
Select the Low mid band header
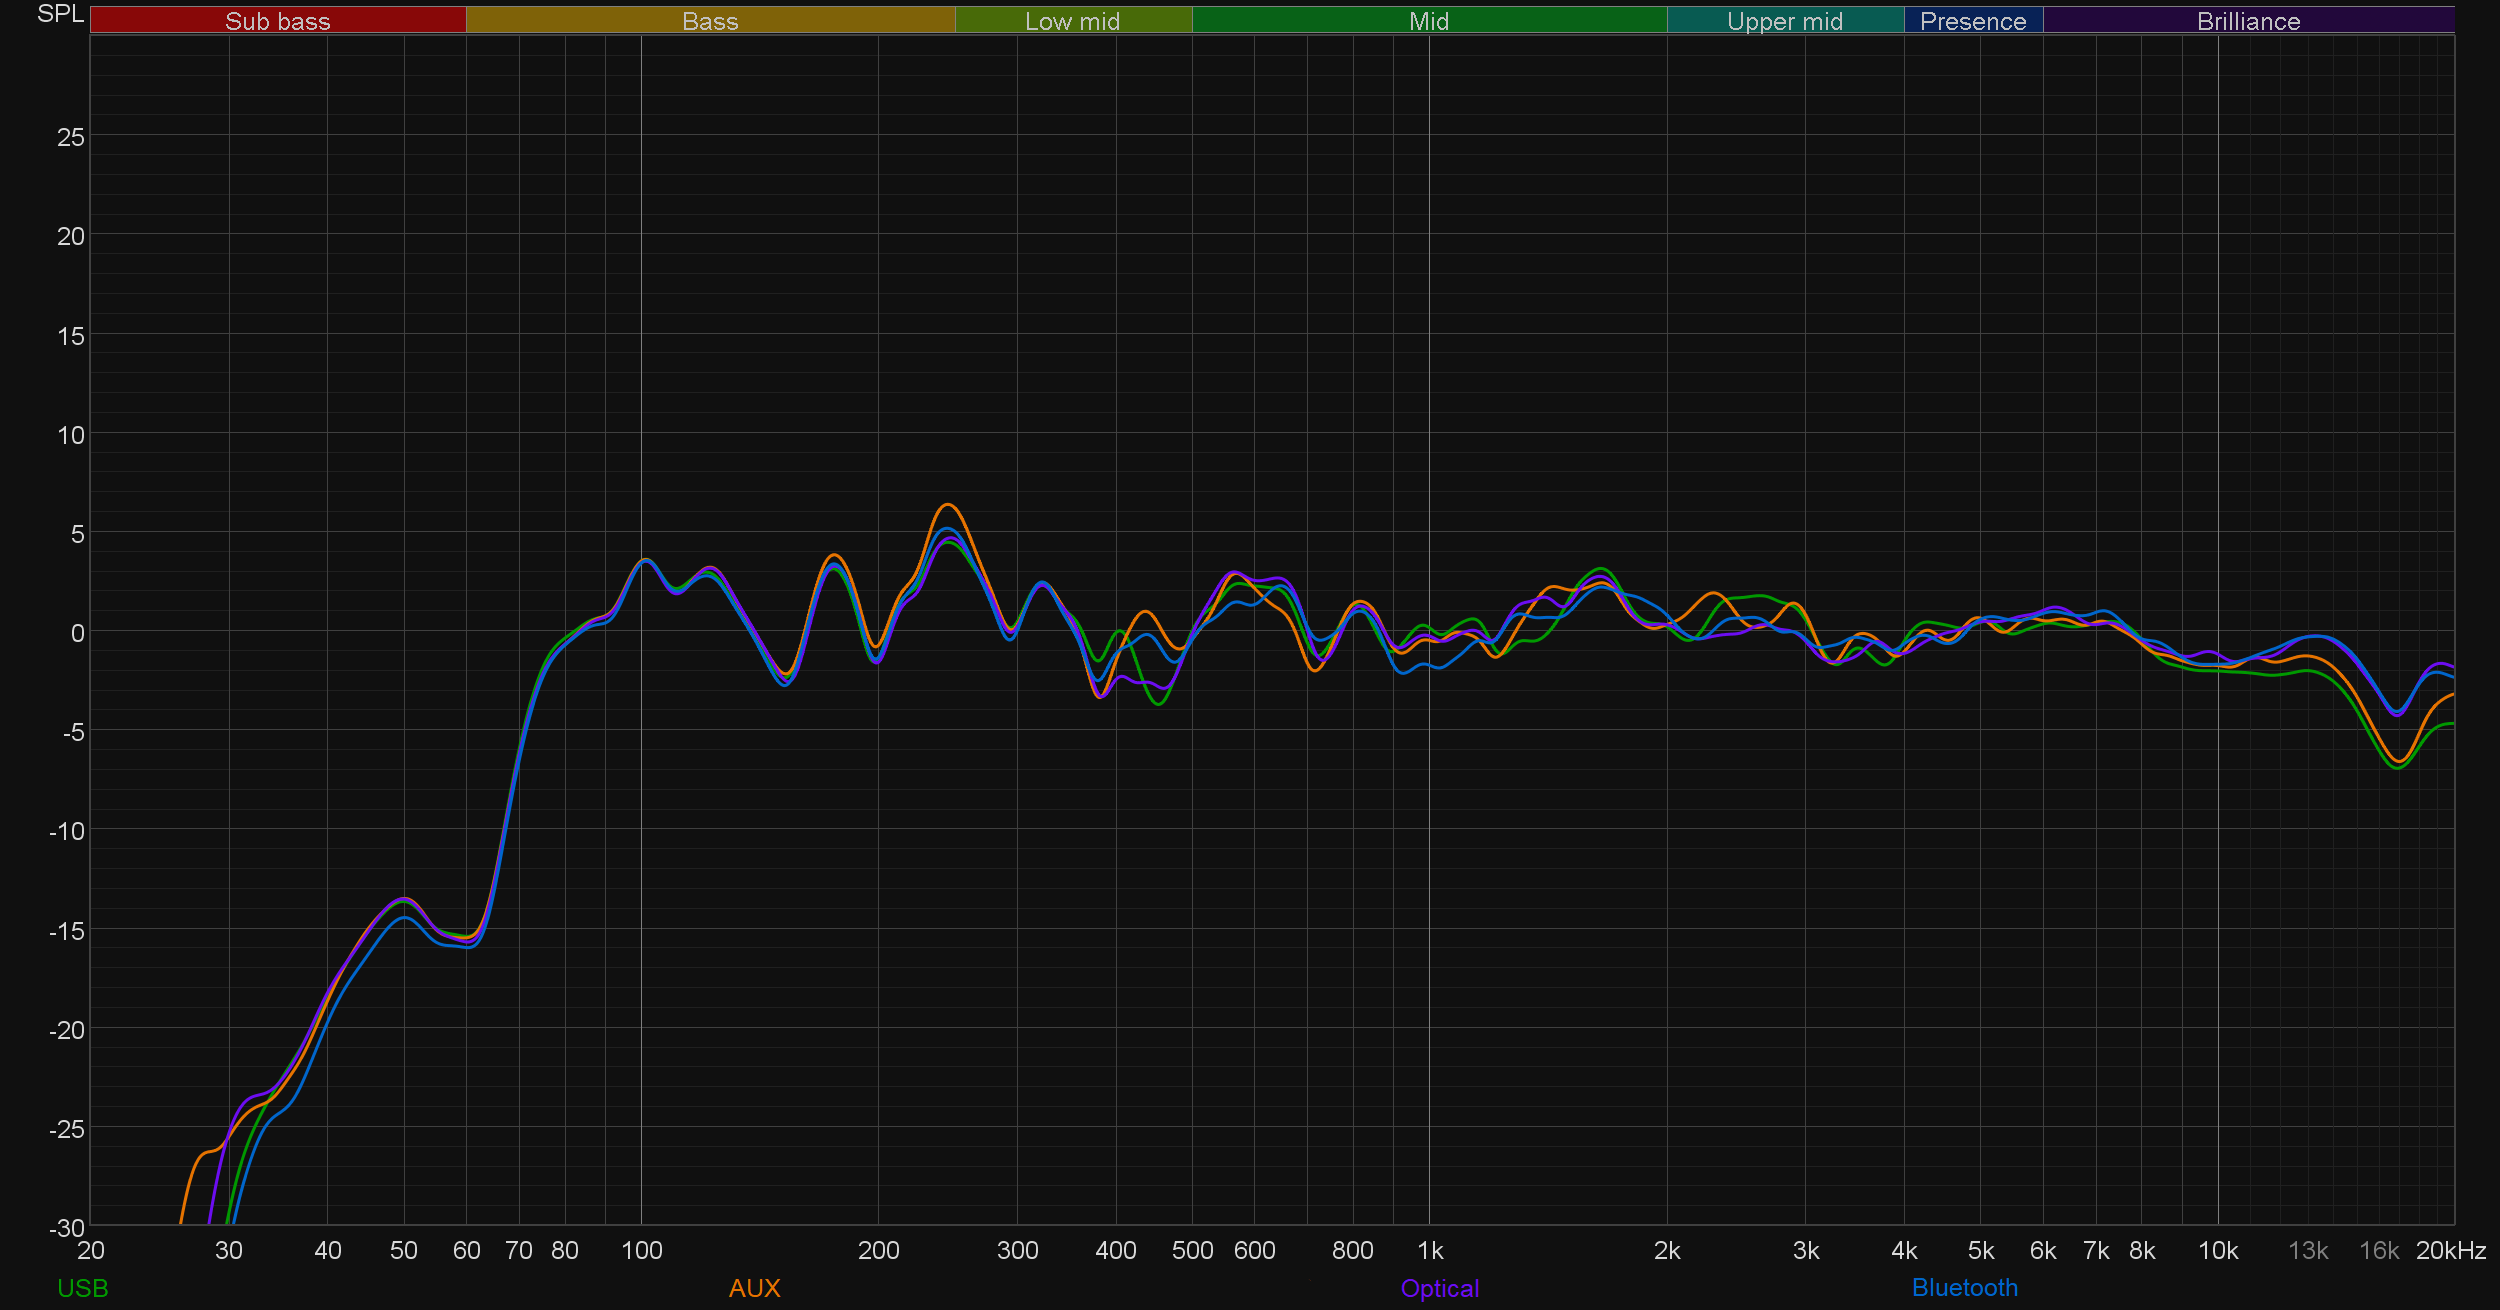point(1073,20)
